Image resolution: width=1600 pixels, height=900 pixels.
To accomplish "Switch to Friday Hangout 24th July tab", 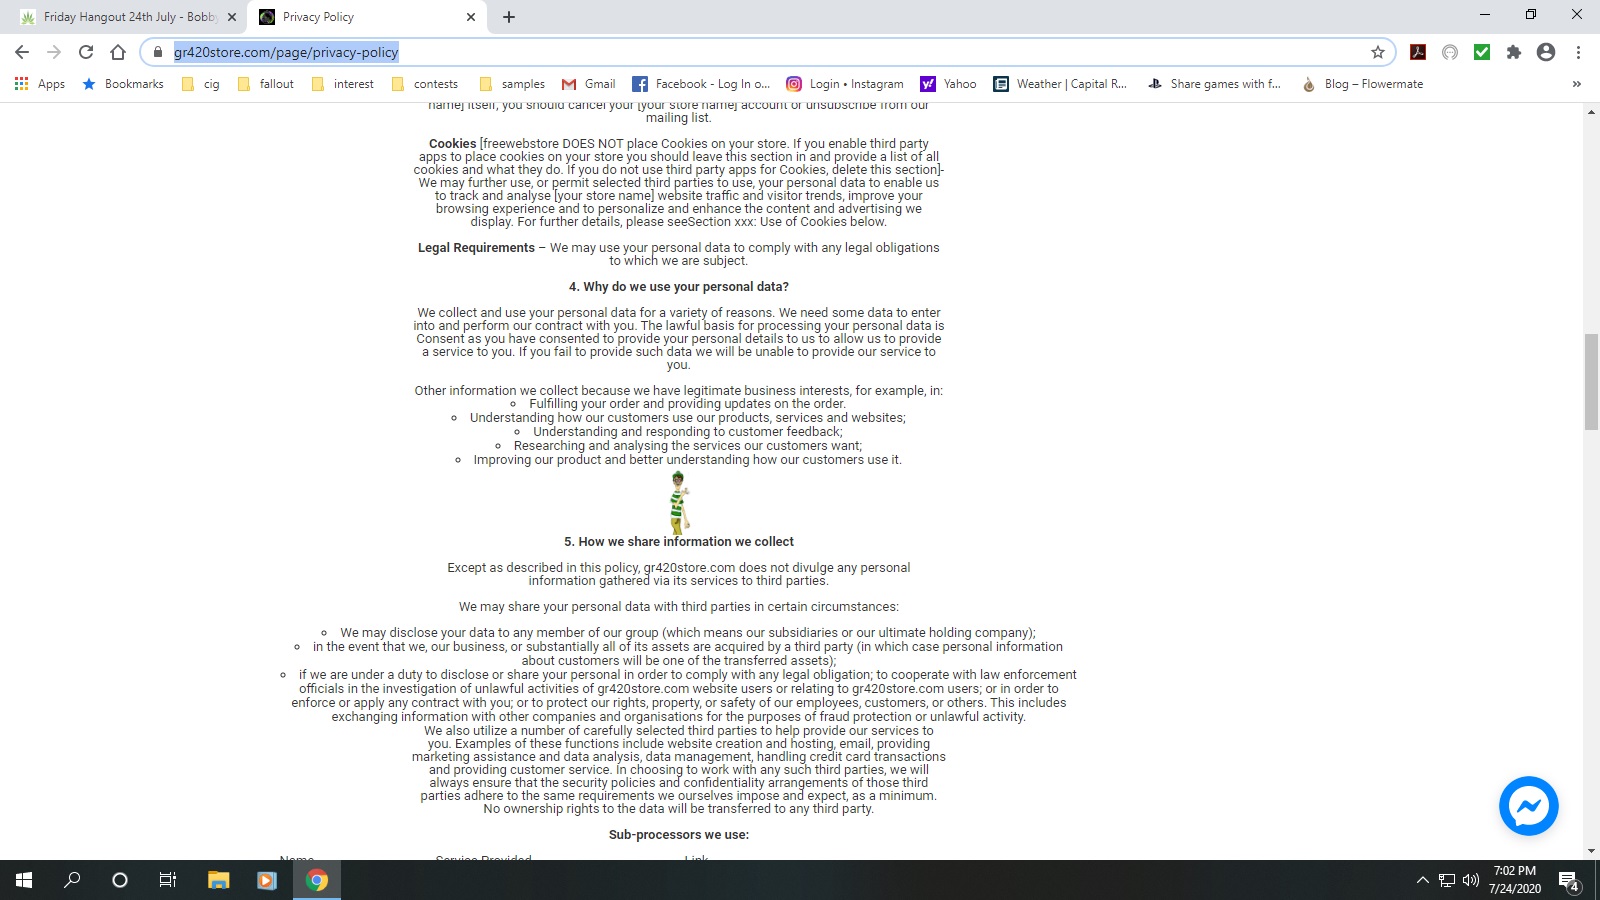I will click(125, 17).
